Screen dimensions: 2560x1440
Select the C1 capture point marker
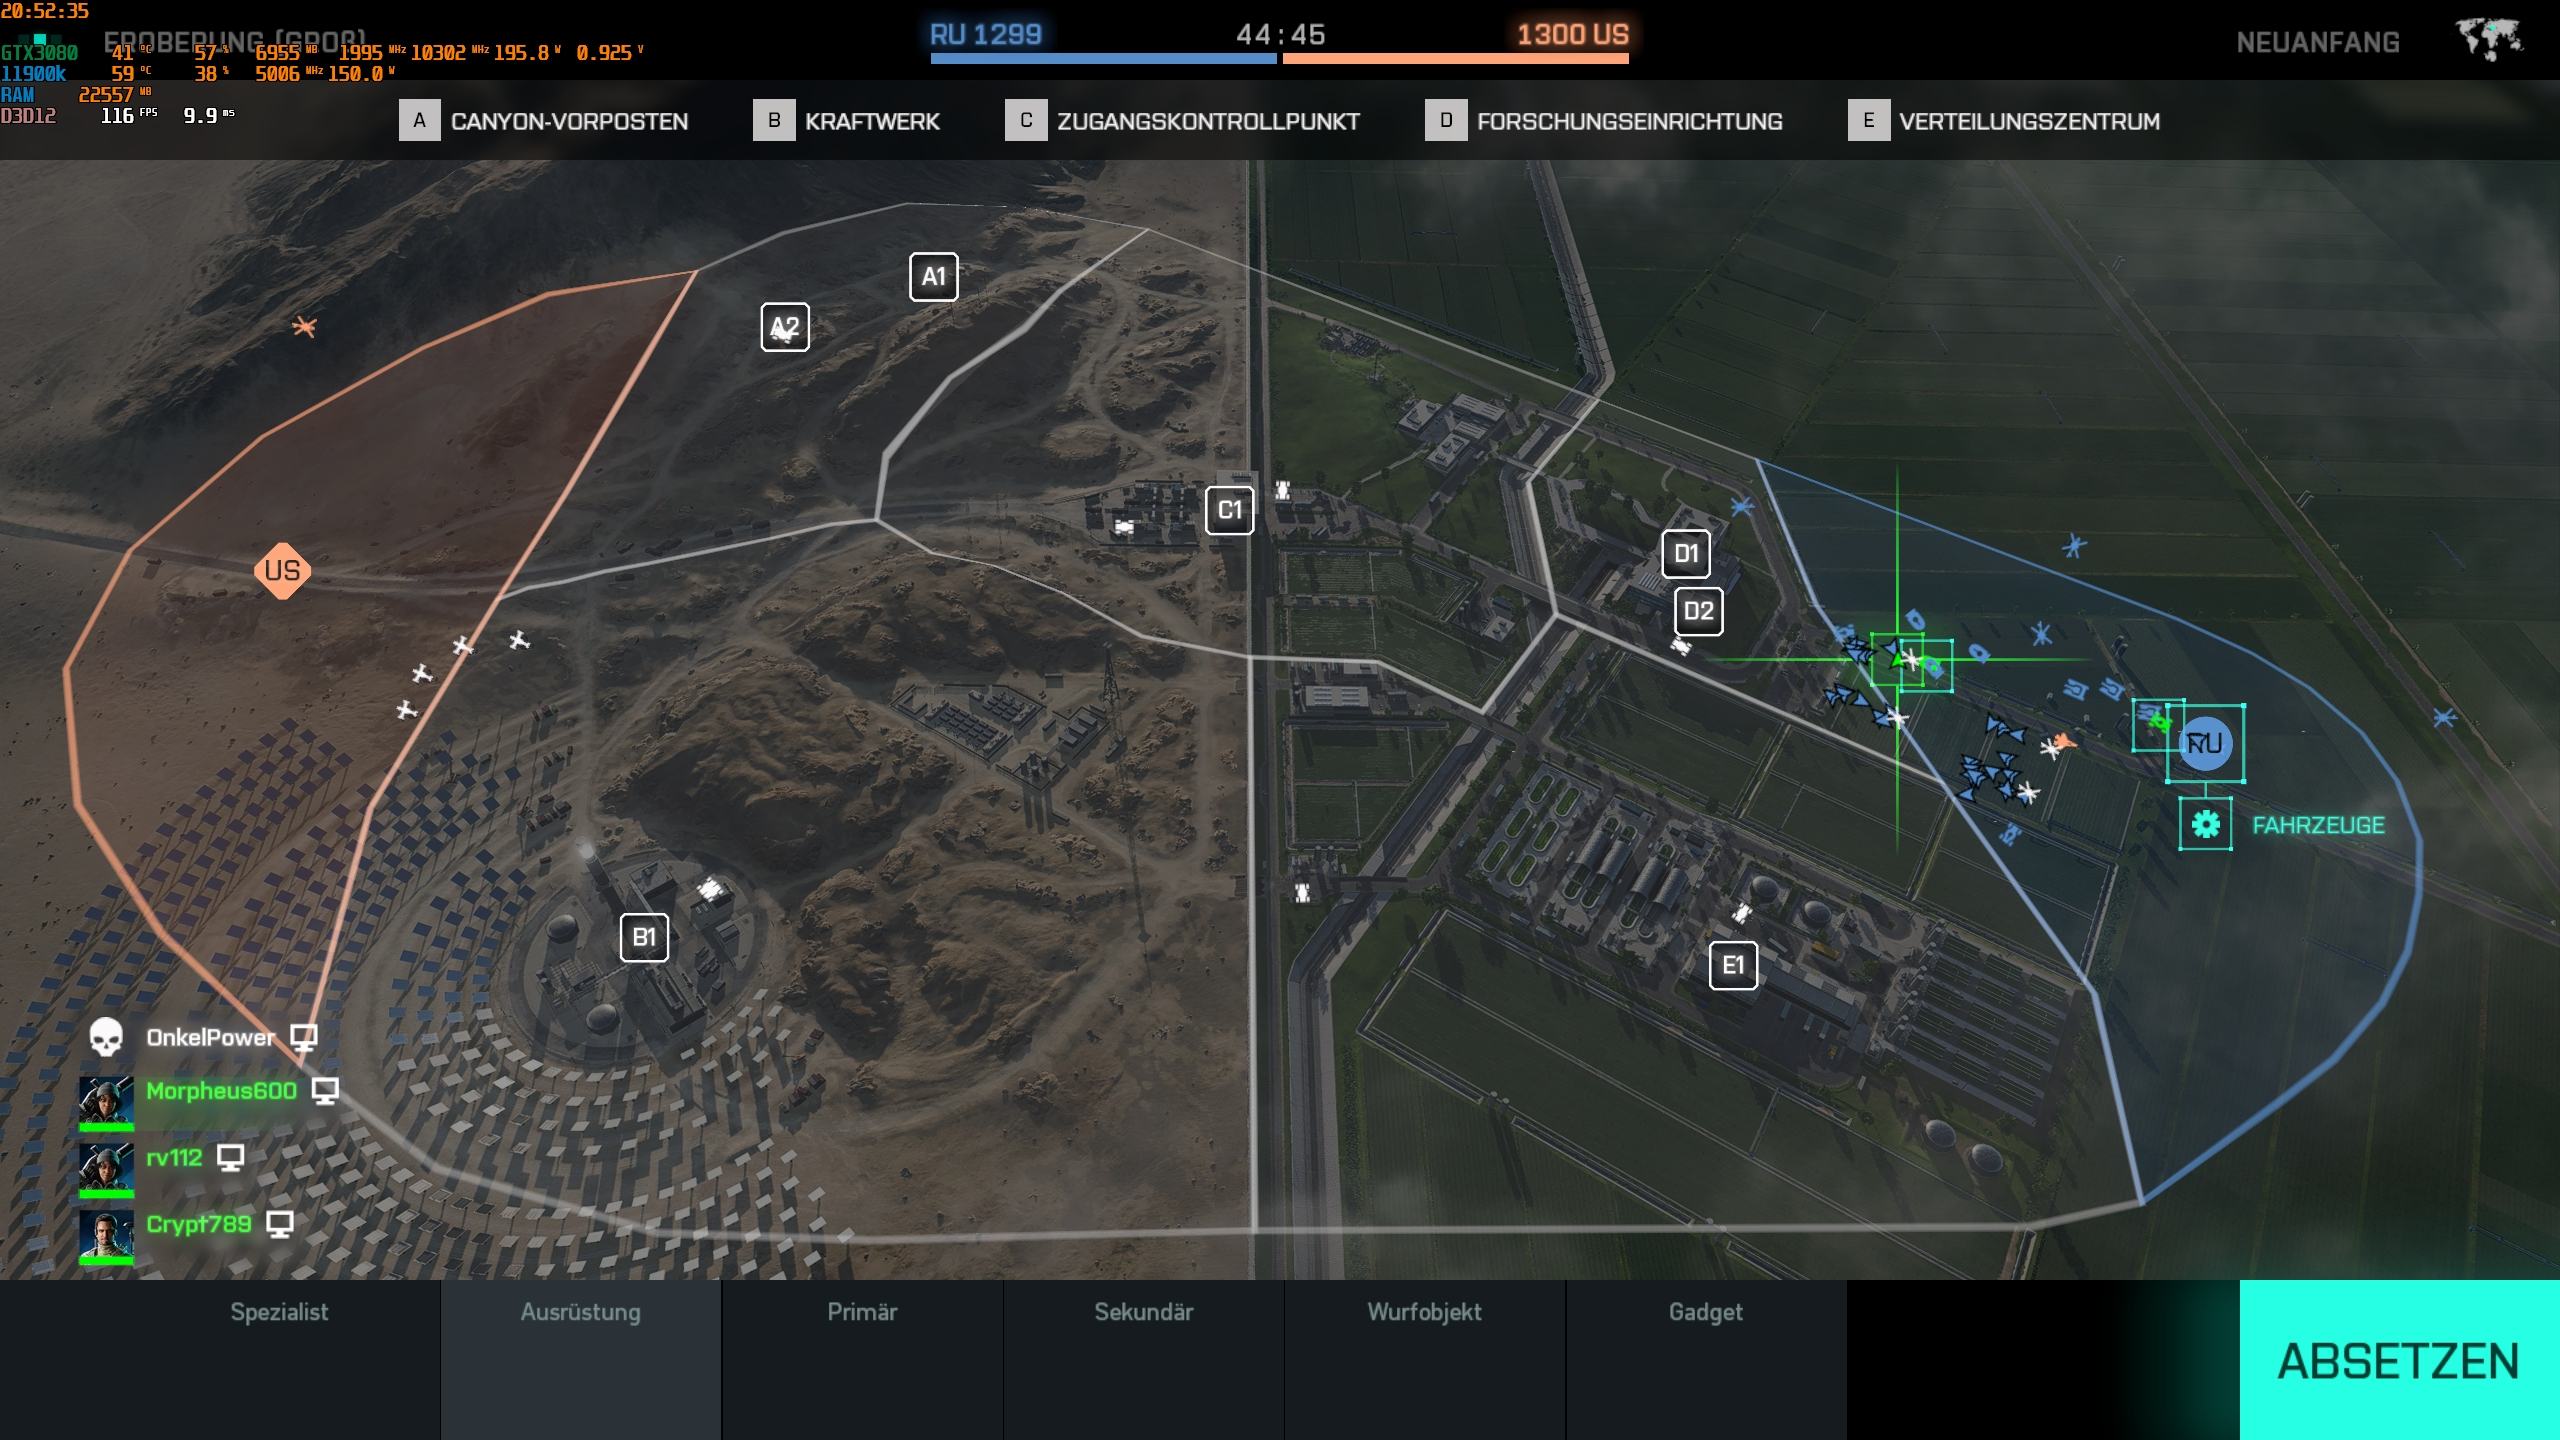click(1229, 510)
